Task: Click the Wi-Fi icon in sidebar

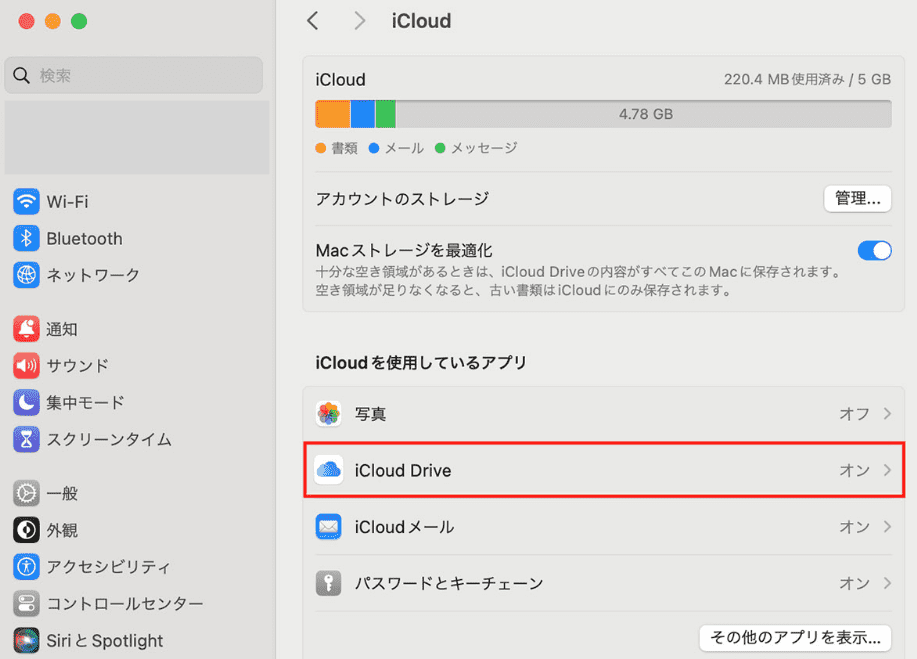Action: (26, 202)
